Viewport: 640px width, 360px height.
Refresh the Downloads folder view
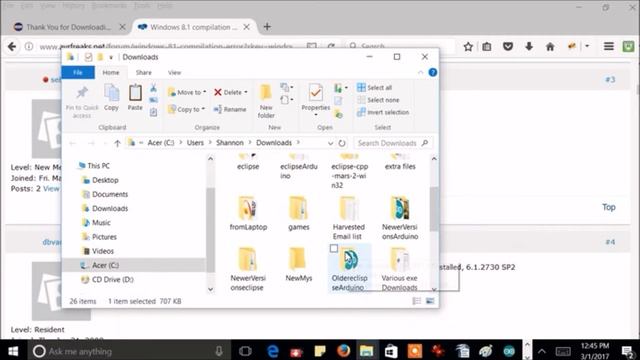pyautogui.click(x=342, y=143)
